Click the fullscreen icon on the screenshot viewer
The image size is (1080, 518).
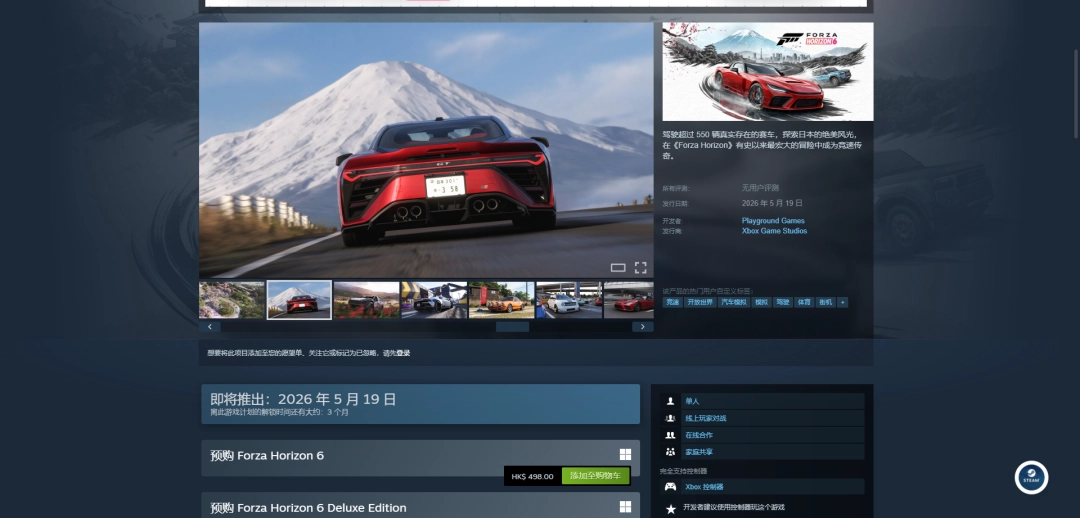(641, 267)
